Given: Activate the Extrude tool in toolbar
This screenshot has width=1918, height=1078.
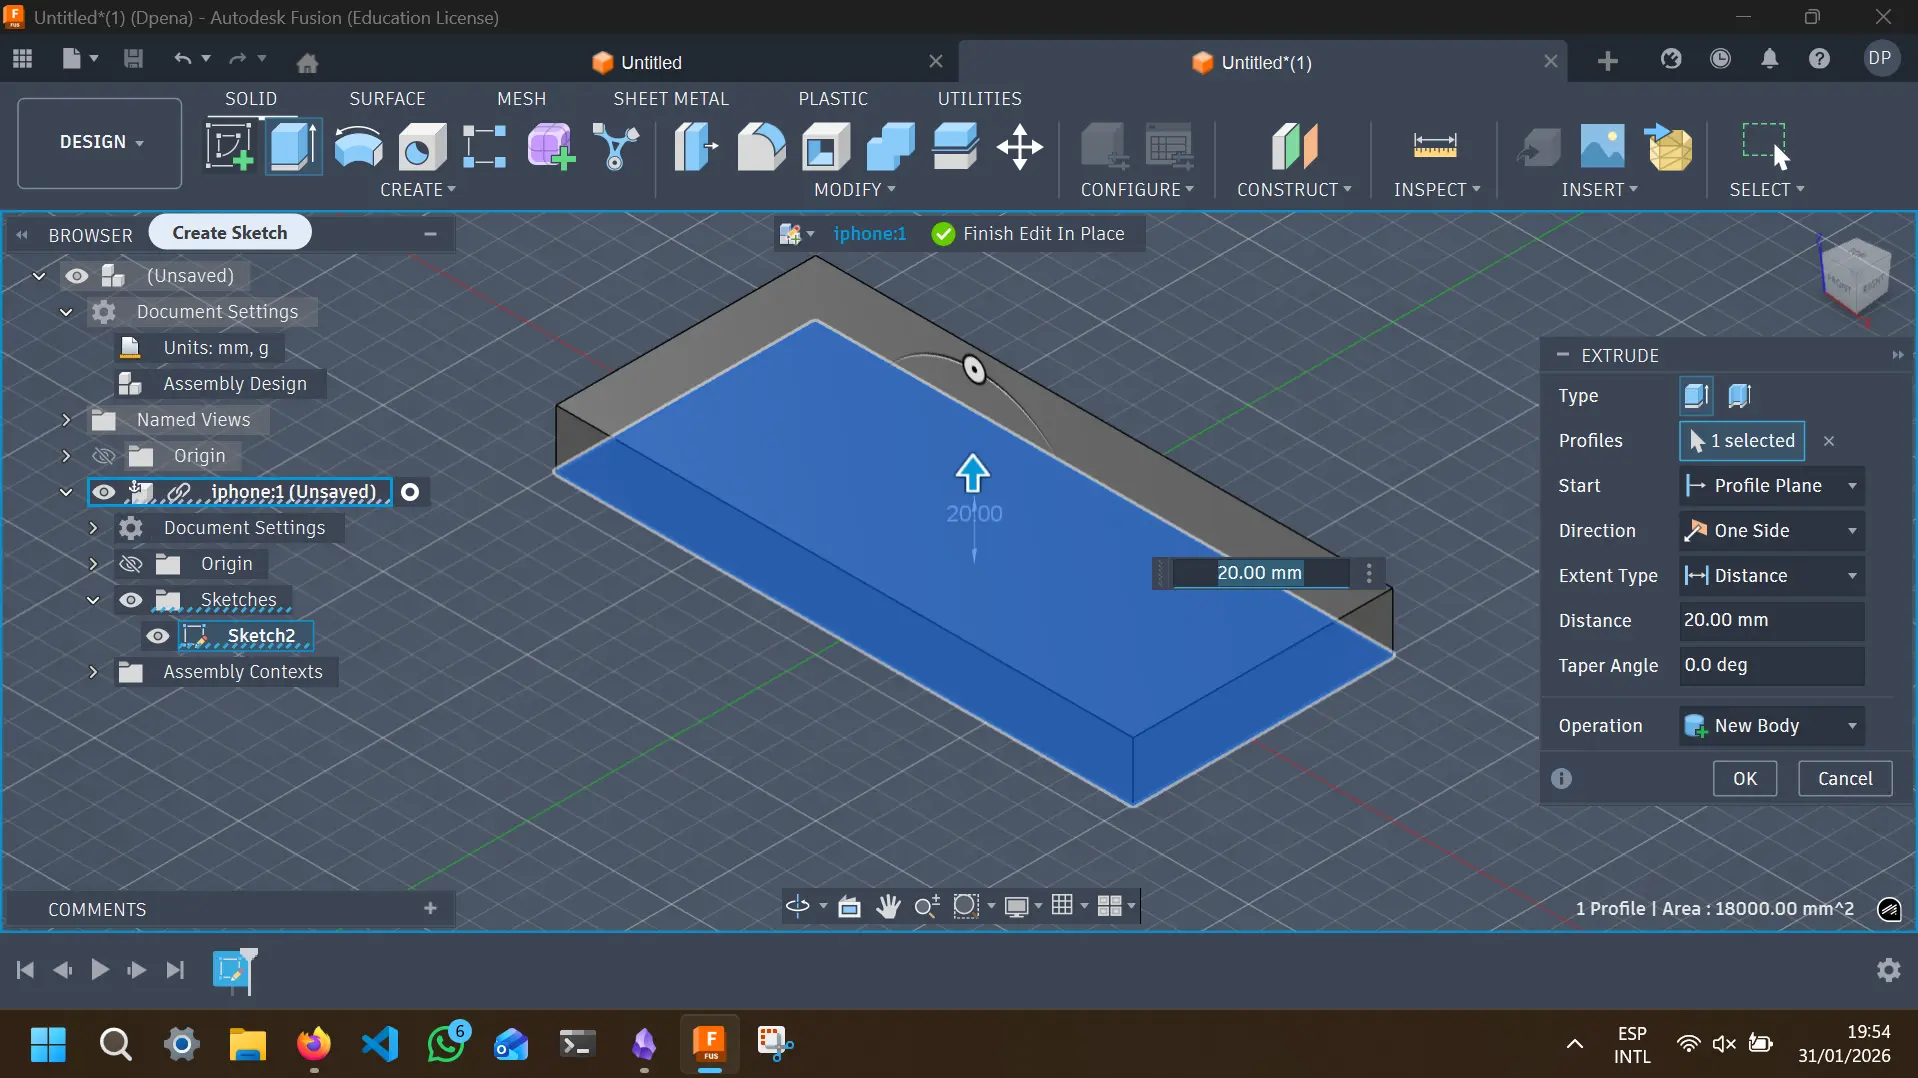Looking at the screenshot, I should [x=293, y=146].
